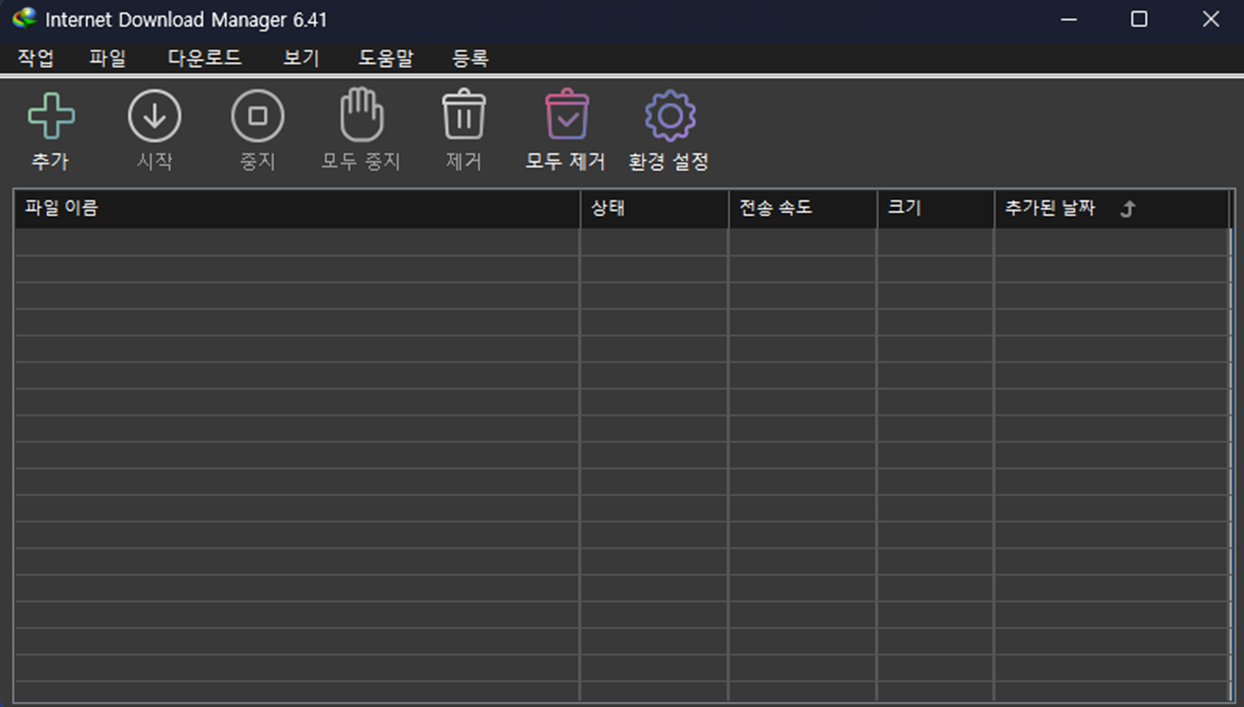Maximize the Internet Download Manager window
Viewport: 1244px width, 707px height.
(1139, 19)
